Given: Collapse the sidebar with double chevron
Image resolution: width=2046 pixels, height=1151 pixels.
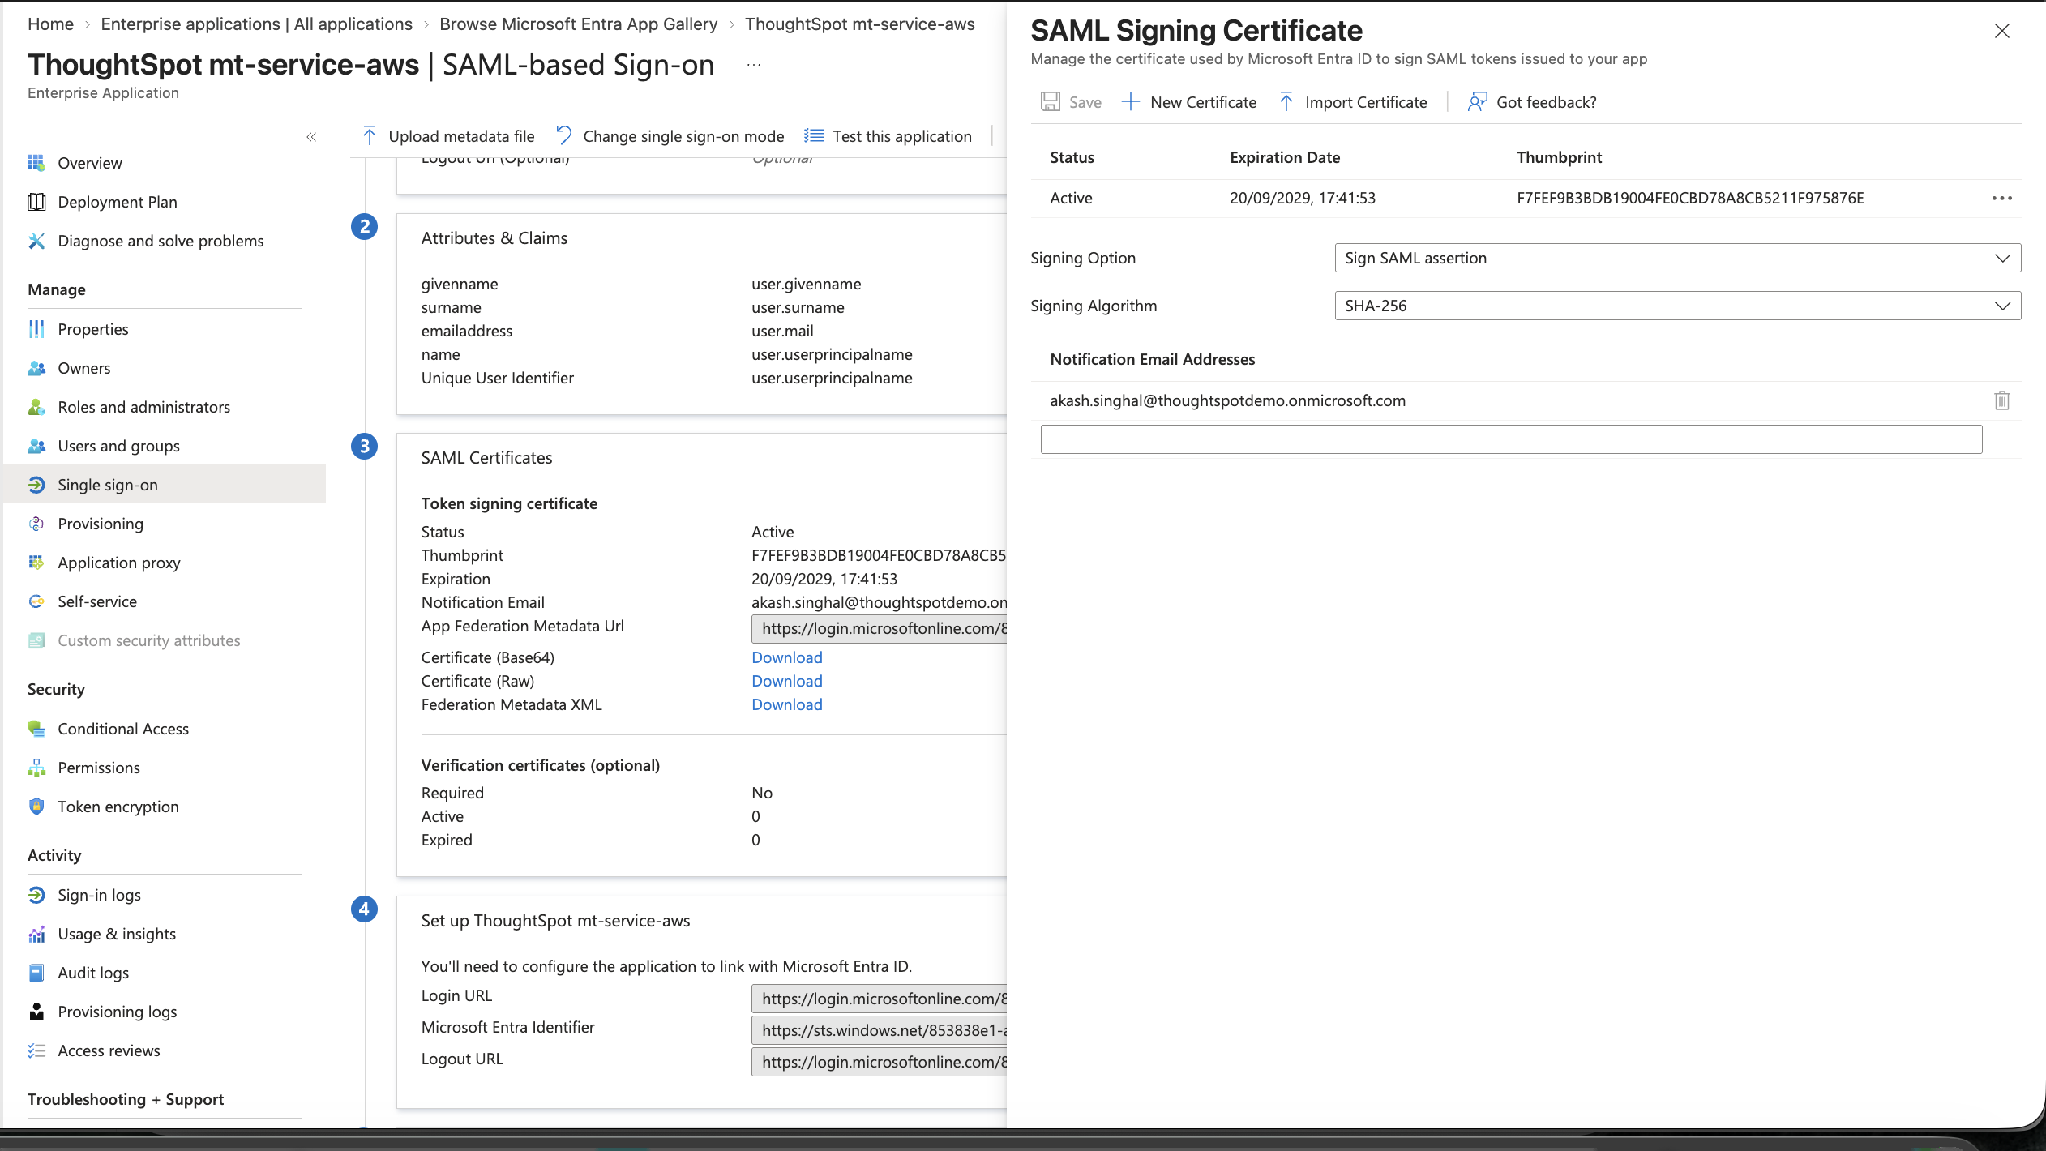Looking at the screenshot, I should coord(311,137).
